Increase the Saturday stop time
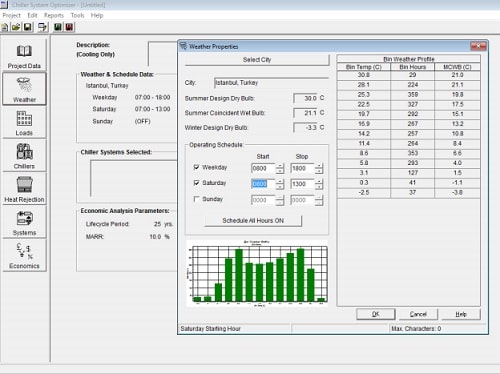This screenshot has width=500, height=374. tap(319, 181)
